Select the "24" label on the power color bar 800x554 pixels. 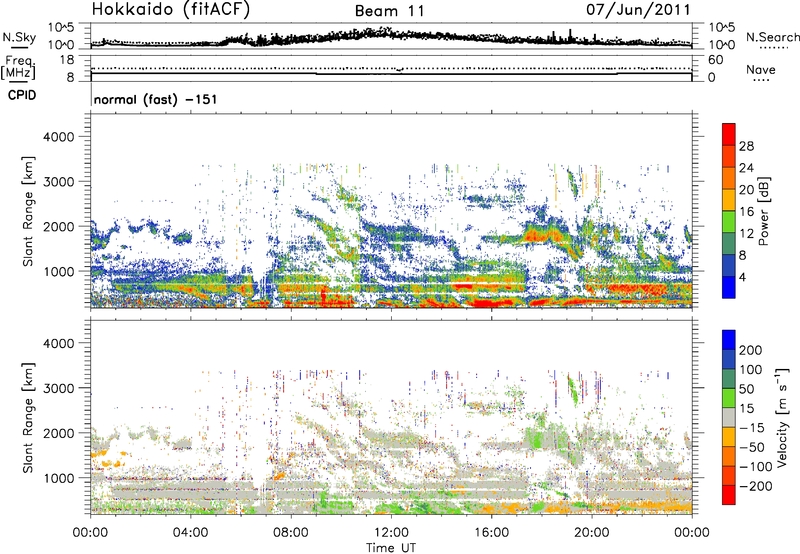[x=746, y=168]
